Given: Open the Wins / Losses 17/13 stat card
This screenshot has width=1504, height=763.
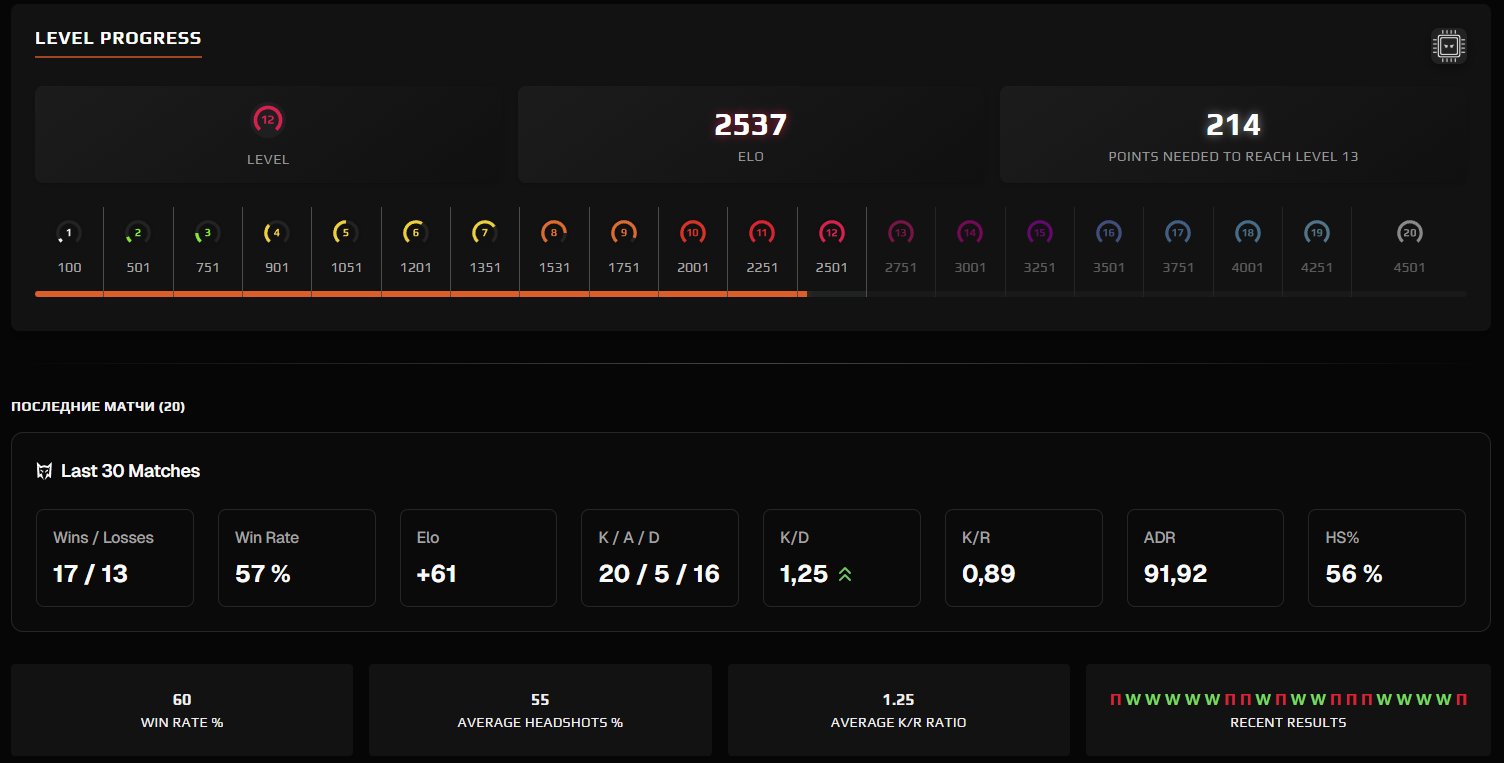Looking at the screenshot, I should click(x=115, y=557).
